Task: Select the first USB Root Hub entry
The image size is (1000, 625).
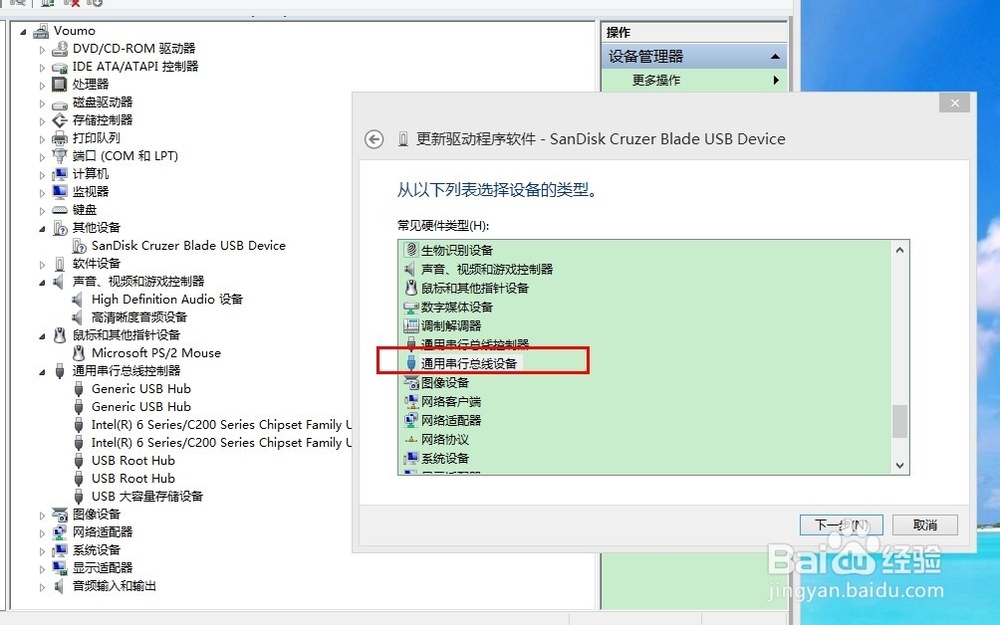Action: click(x=133, y=460)
